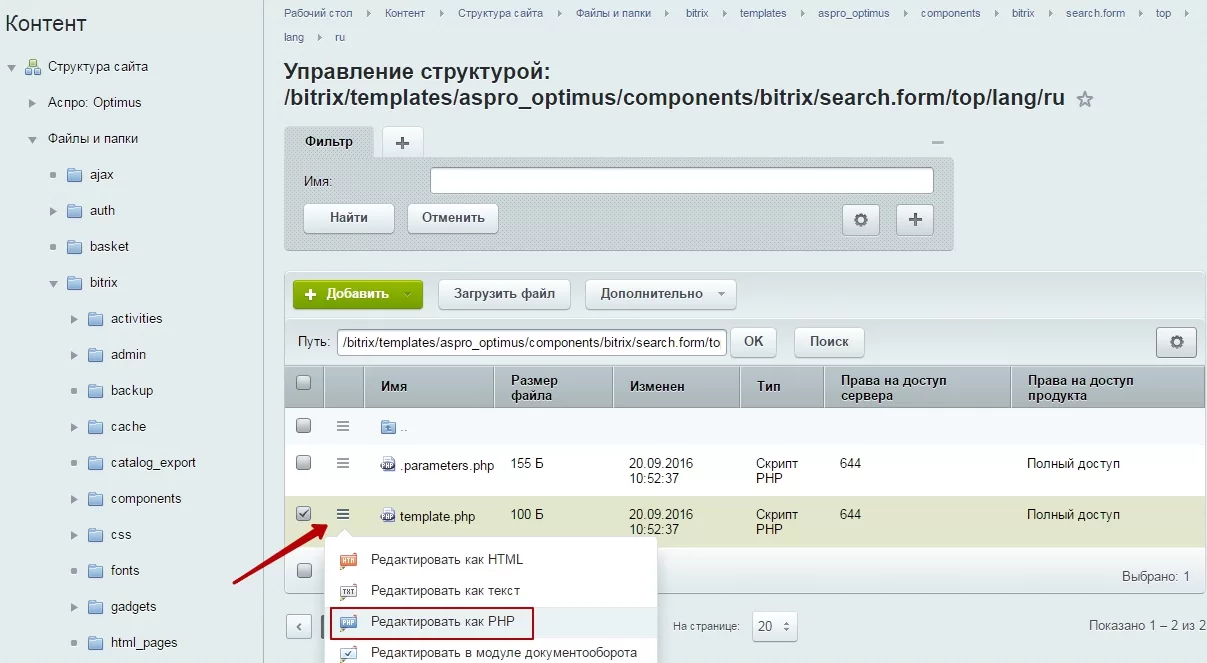Sort by the Размер файла column header
Screen dimensions: 1207x663
click(554, 386)
